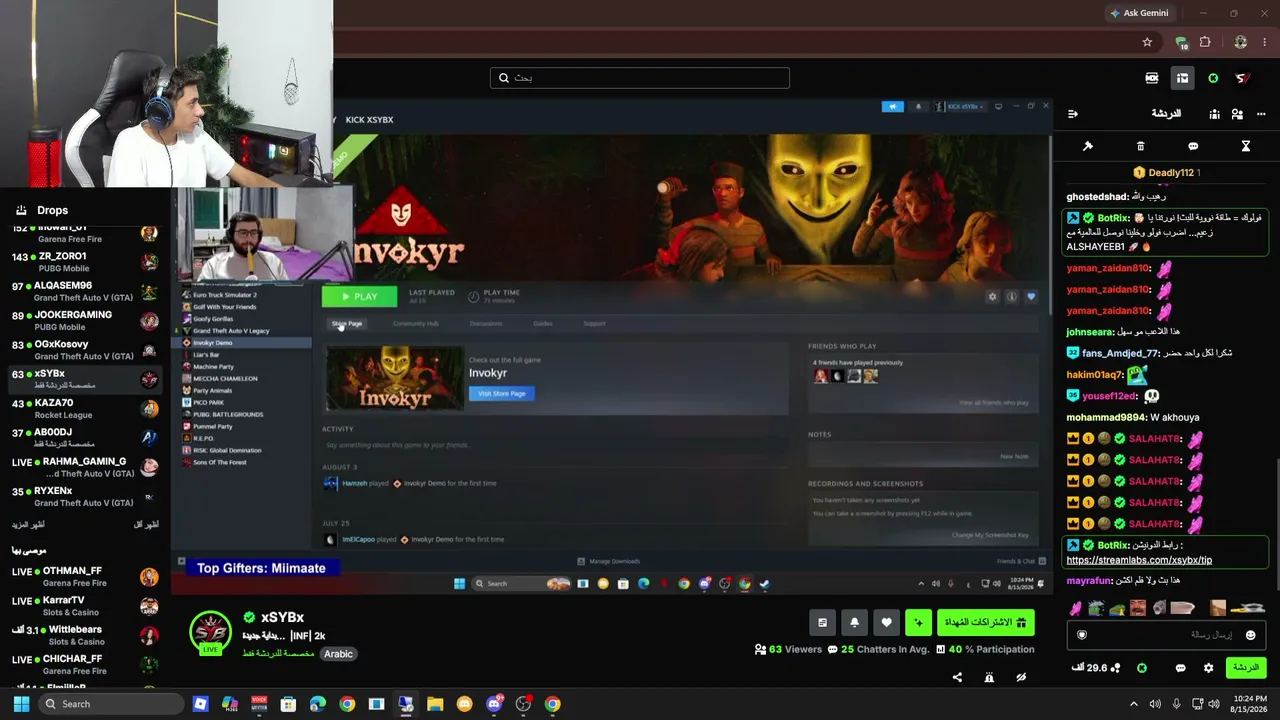Select Sons Of The Forest in Steam library
The height and width of the screenshot is (720, 1280).
(220, 462)
